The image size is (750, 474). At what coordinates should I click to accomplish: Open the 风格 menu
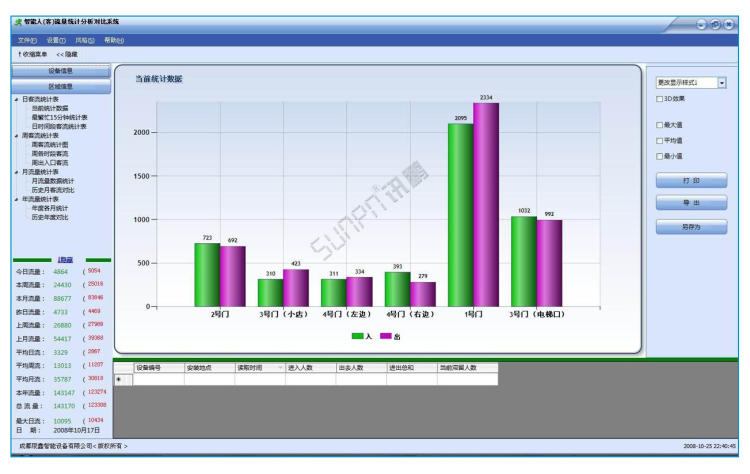click(x=84, y=40)
